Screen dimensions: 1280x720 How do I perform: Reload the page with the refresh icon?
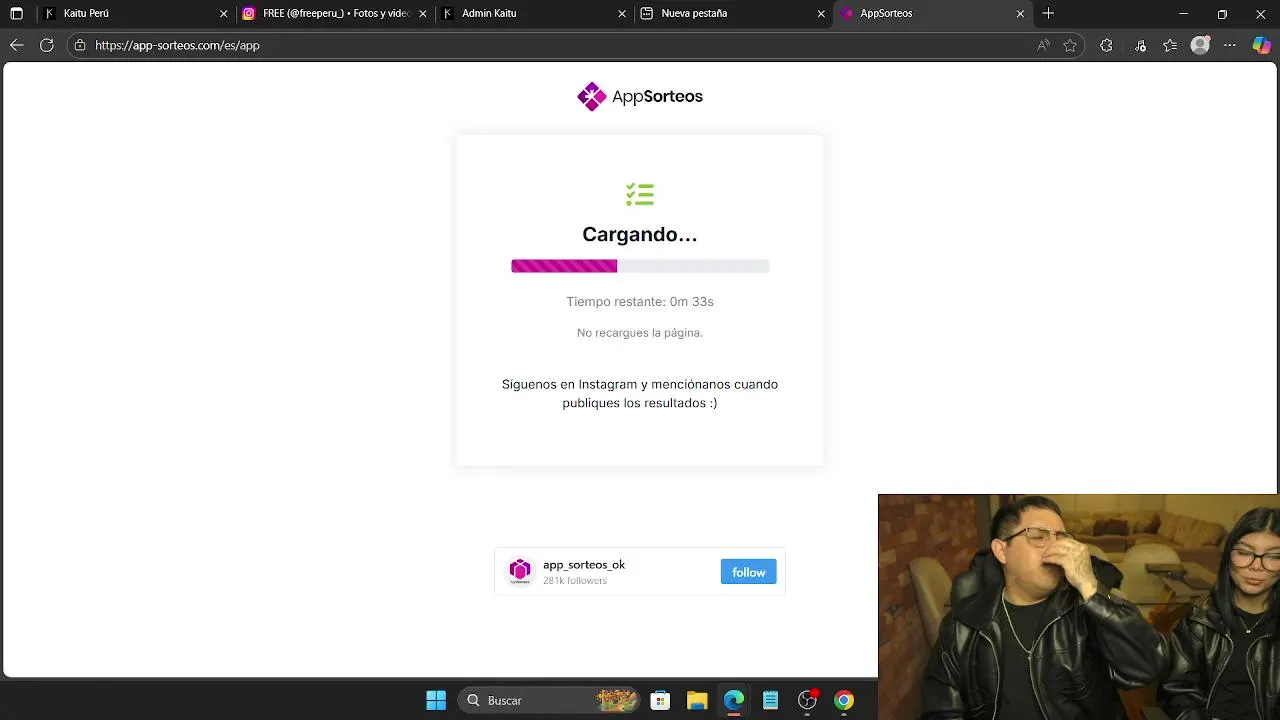pyautogui.click(x=46, y=45)
